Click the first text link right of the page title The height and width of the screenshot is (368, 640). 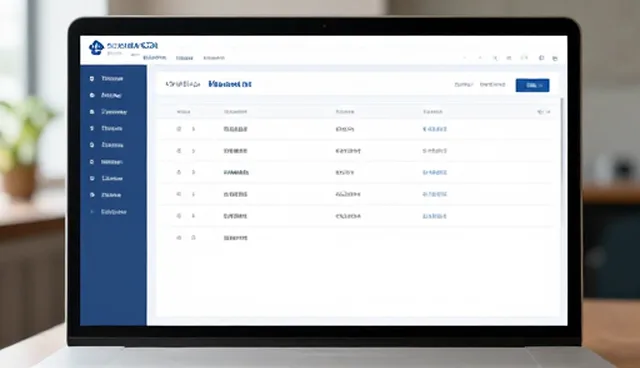pyautogui.click(x=464, y=84)
